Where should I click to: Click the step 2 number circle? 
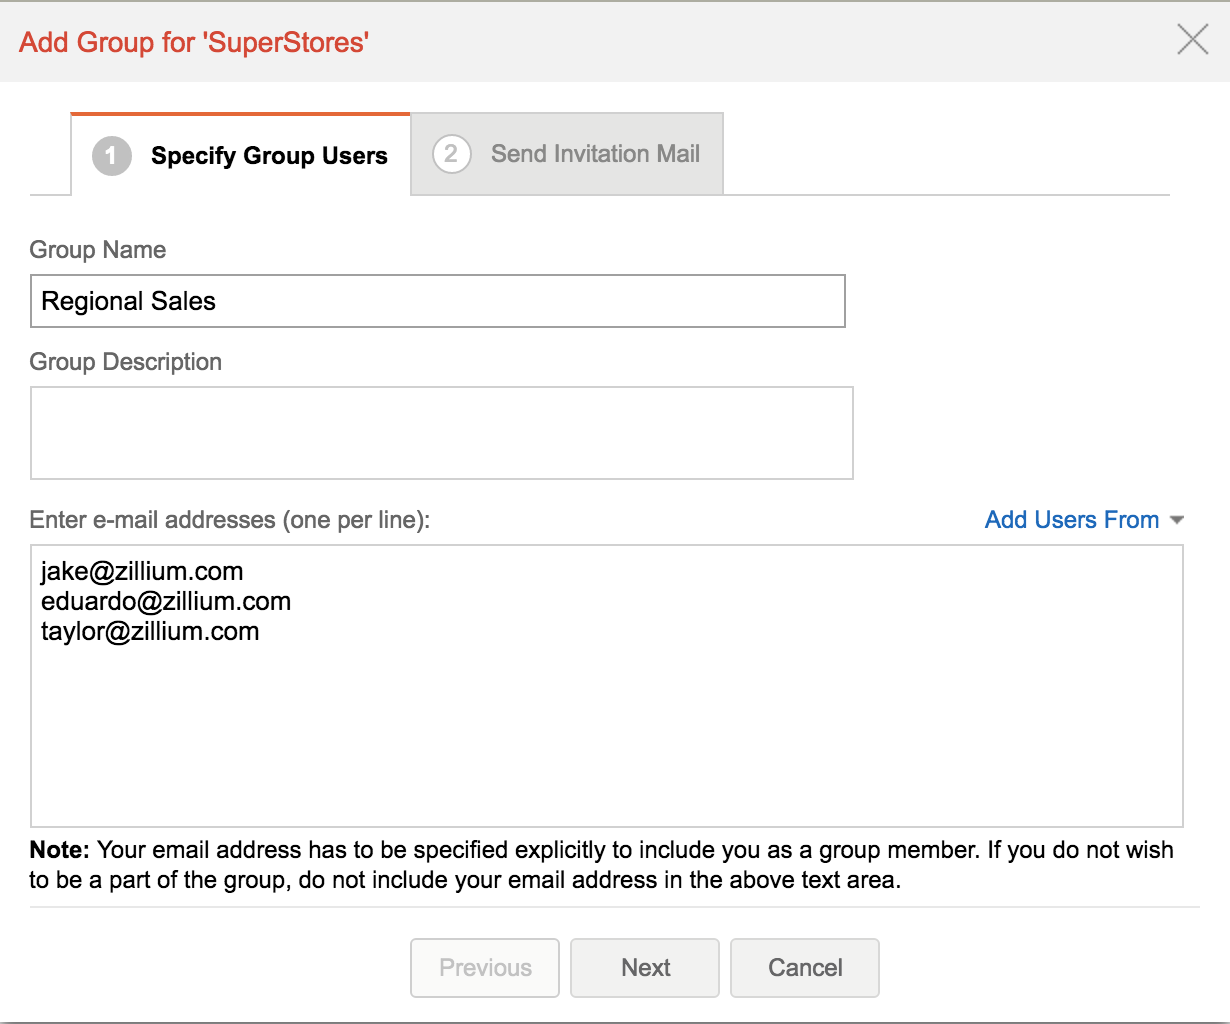coord(451,154)
